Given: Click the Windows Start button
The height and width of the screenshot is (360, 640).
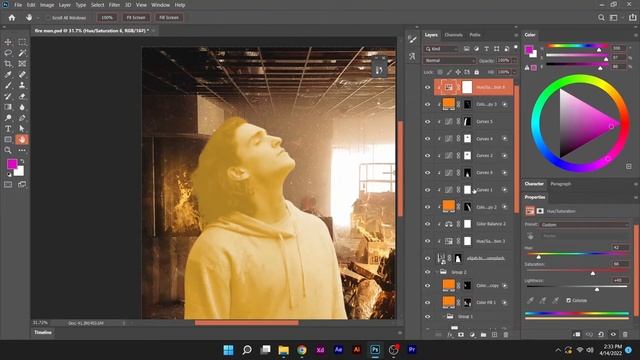Looking at the screenshot, I should 229,350.
